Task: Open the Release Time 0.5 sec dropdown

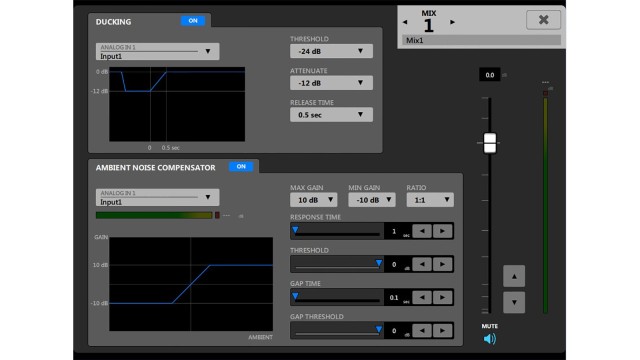Action: pos(331,115)
